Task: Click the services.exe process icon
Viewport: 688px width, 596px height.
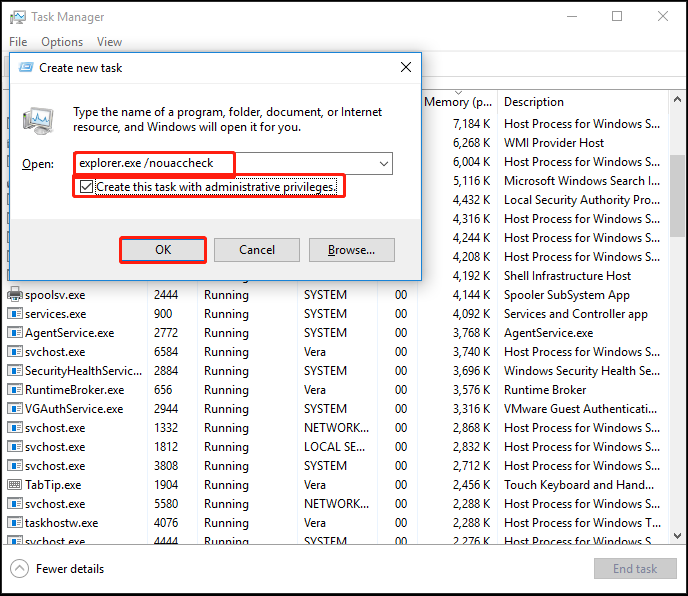Action: click(x=14, y=314)
